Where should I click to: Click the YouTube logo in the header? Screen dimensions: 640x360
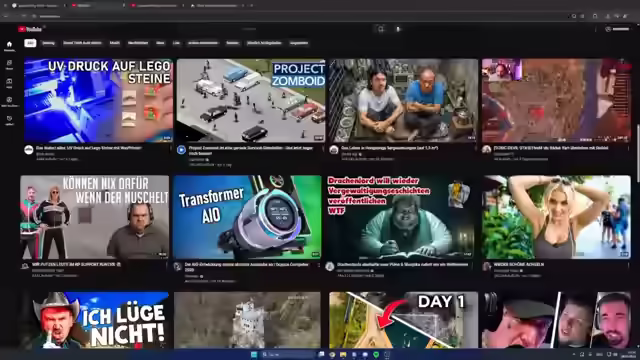(x=30, y=29)
